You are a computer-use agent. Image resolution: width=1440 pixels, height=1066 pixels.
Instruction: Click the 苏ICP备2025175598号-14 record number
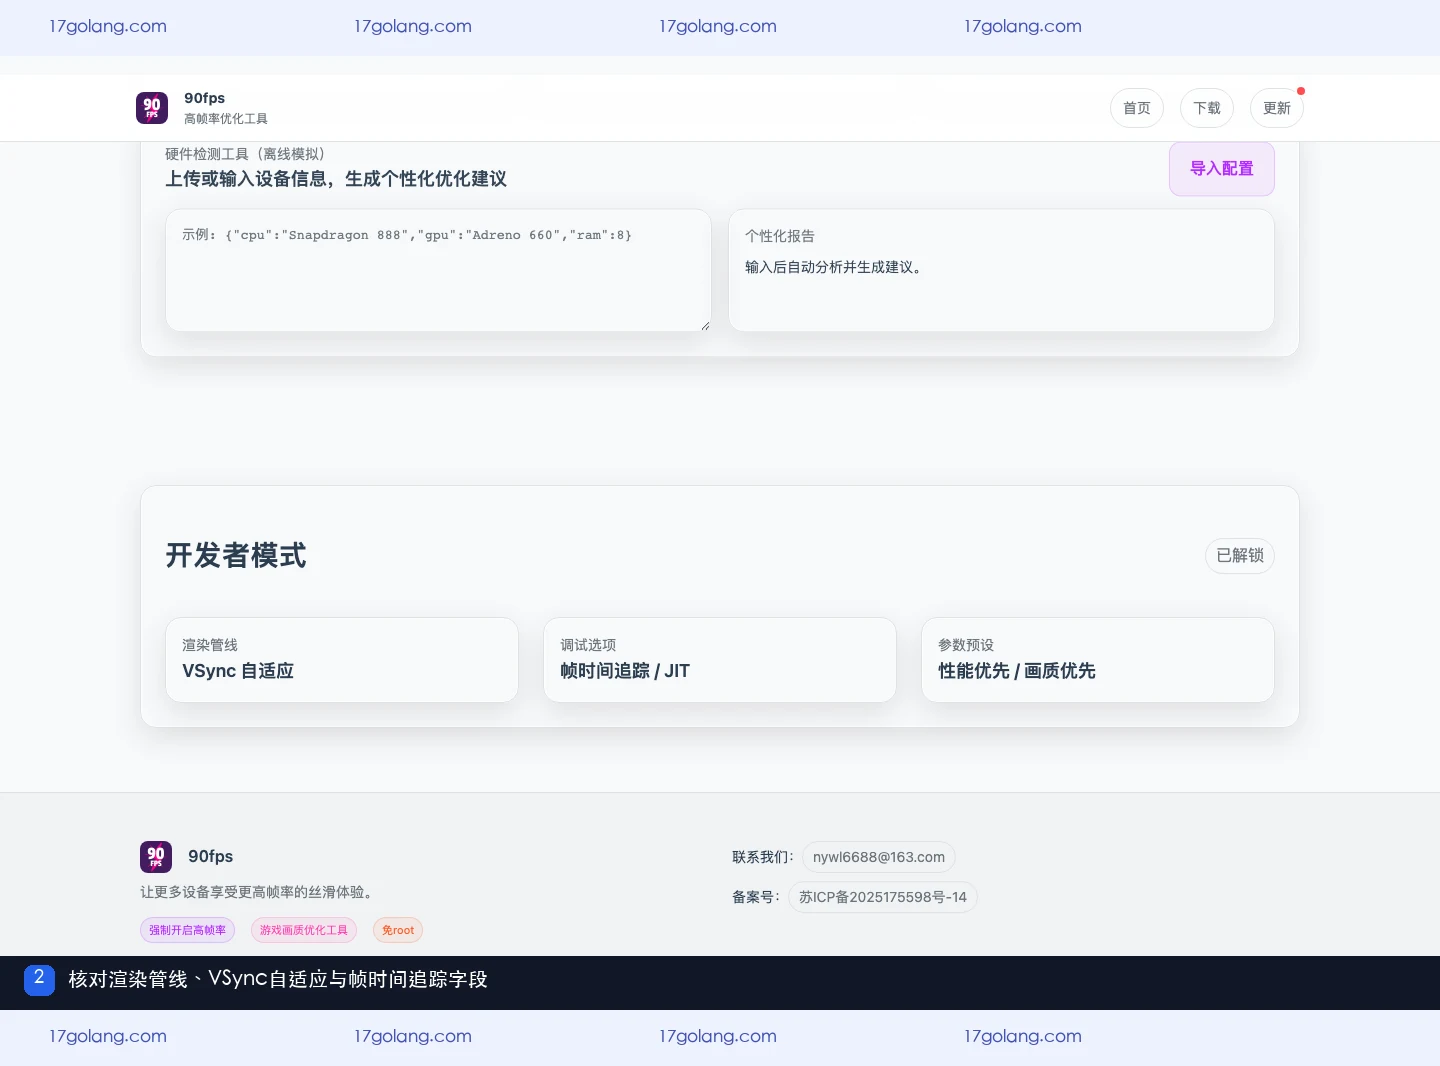883,897
